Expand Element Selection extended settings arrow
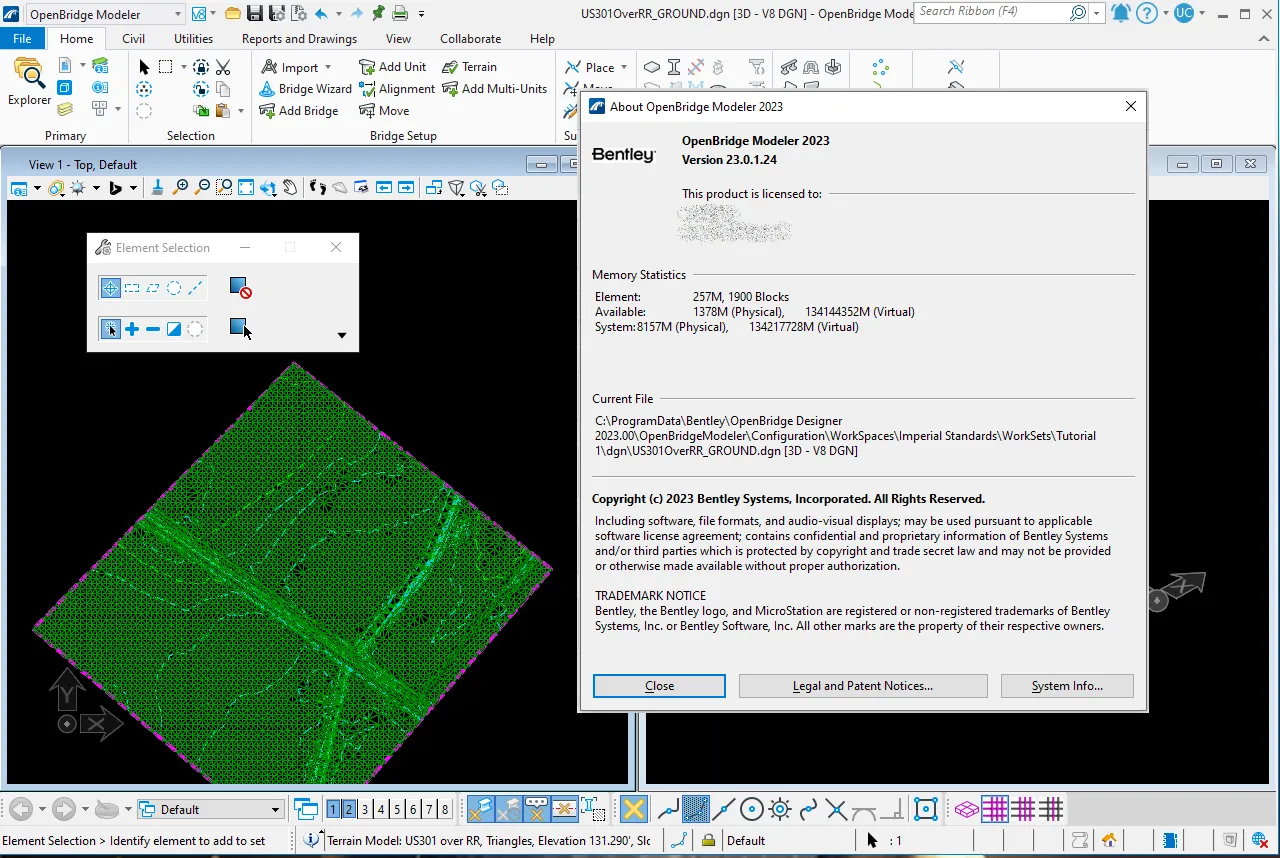 tap(342, 336)
